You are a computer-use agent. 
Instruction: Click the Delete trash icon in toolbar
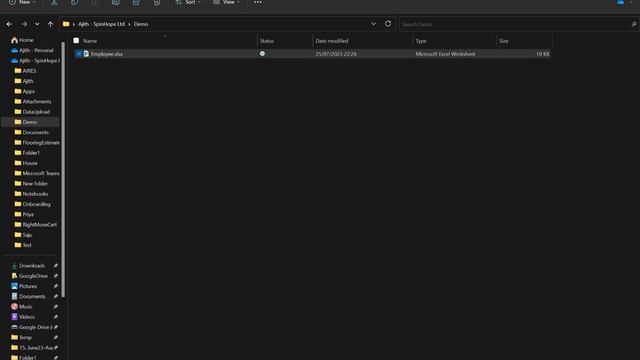click(x=157, y=2)
